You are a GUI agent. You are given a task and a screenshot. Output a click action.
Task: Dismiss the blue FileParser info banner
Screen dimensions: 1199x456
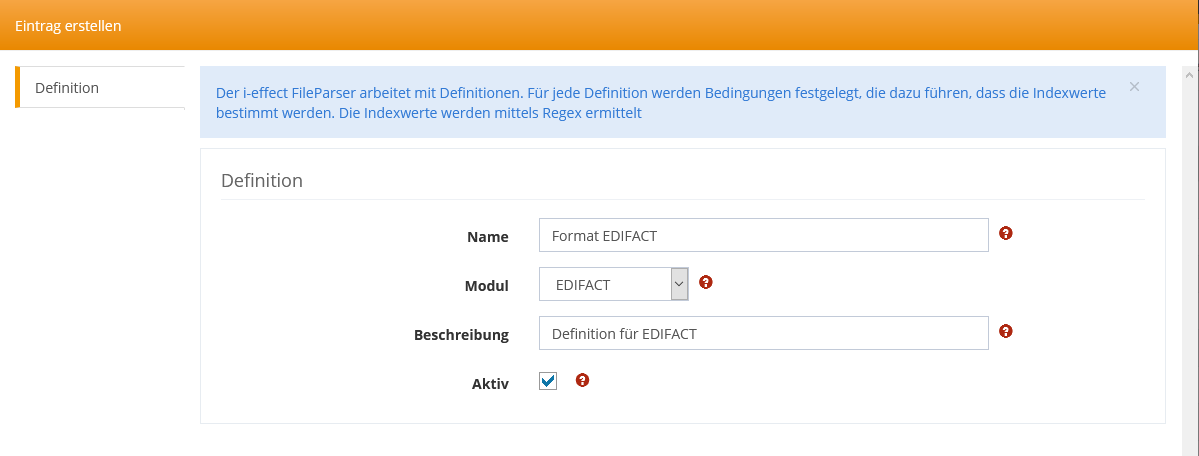1134,87
